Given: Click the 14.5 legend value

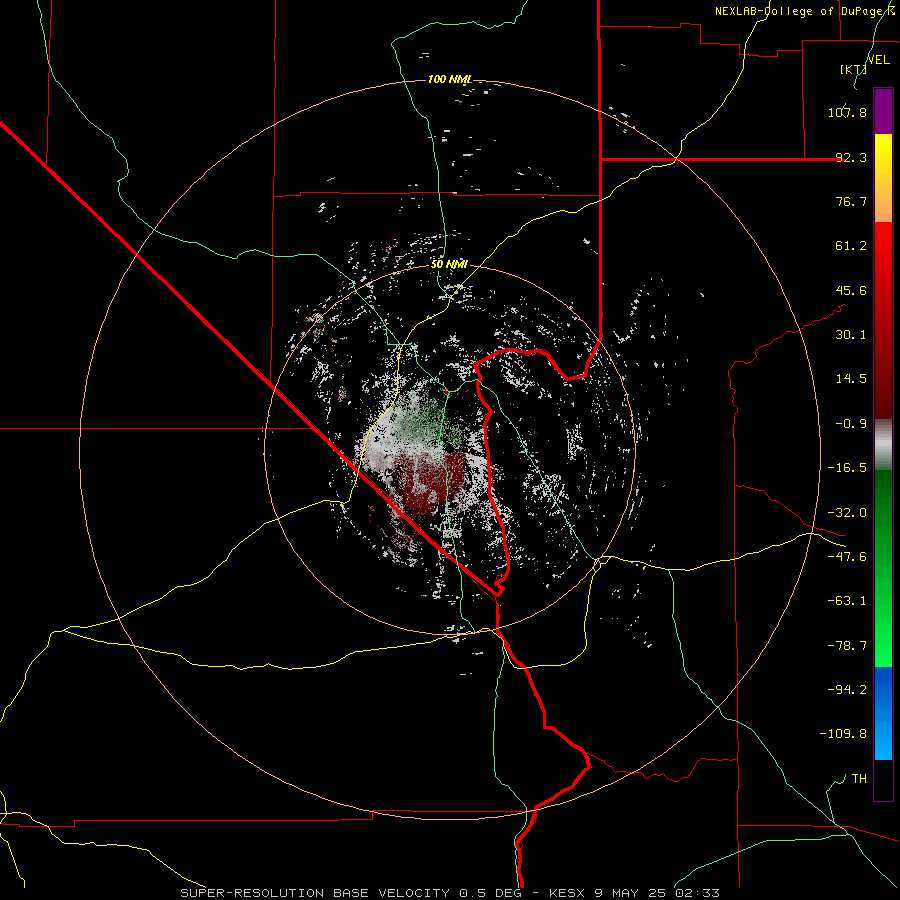Looking at the screenshot, I should [x=851, y=379].
